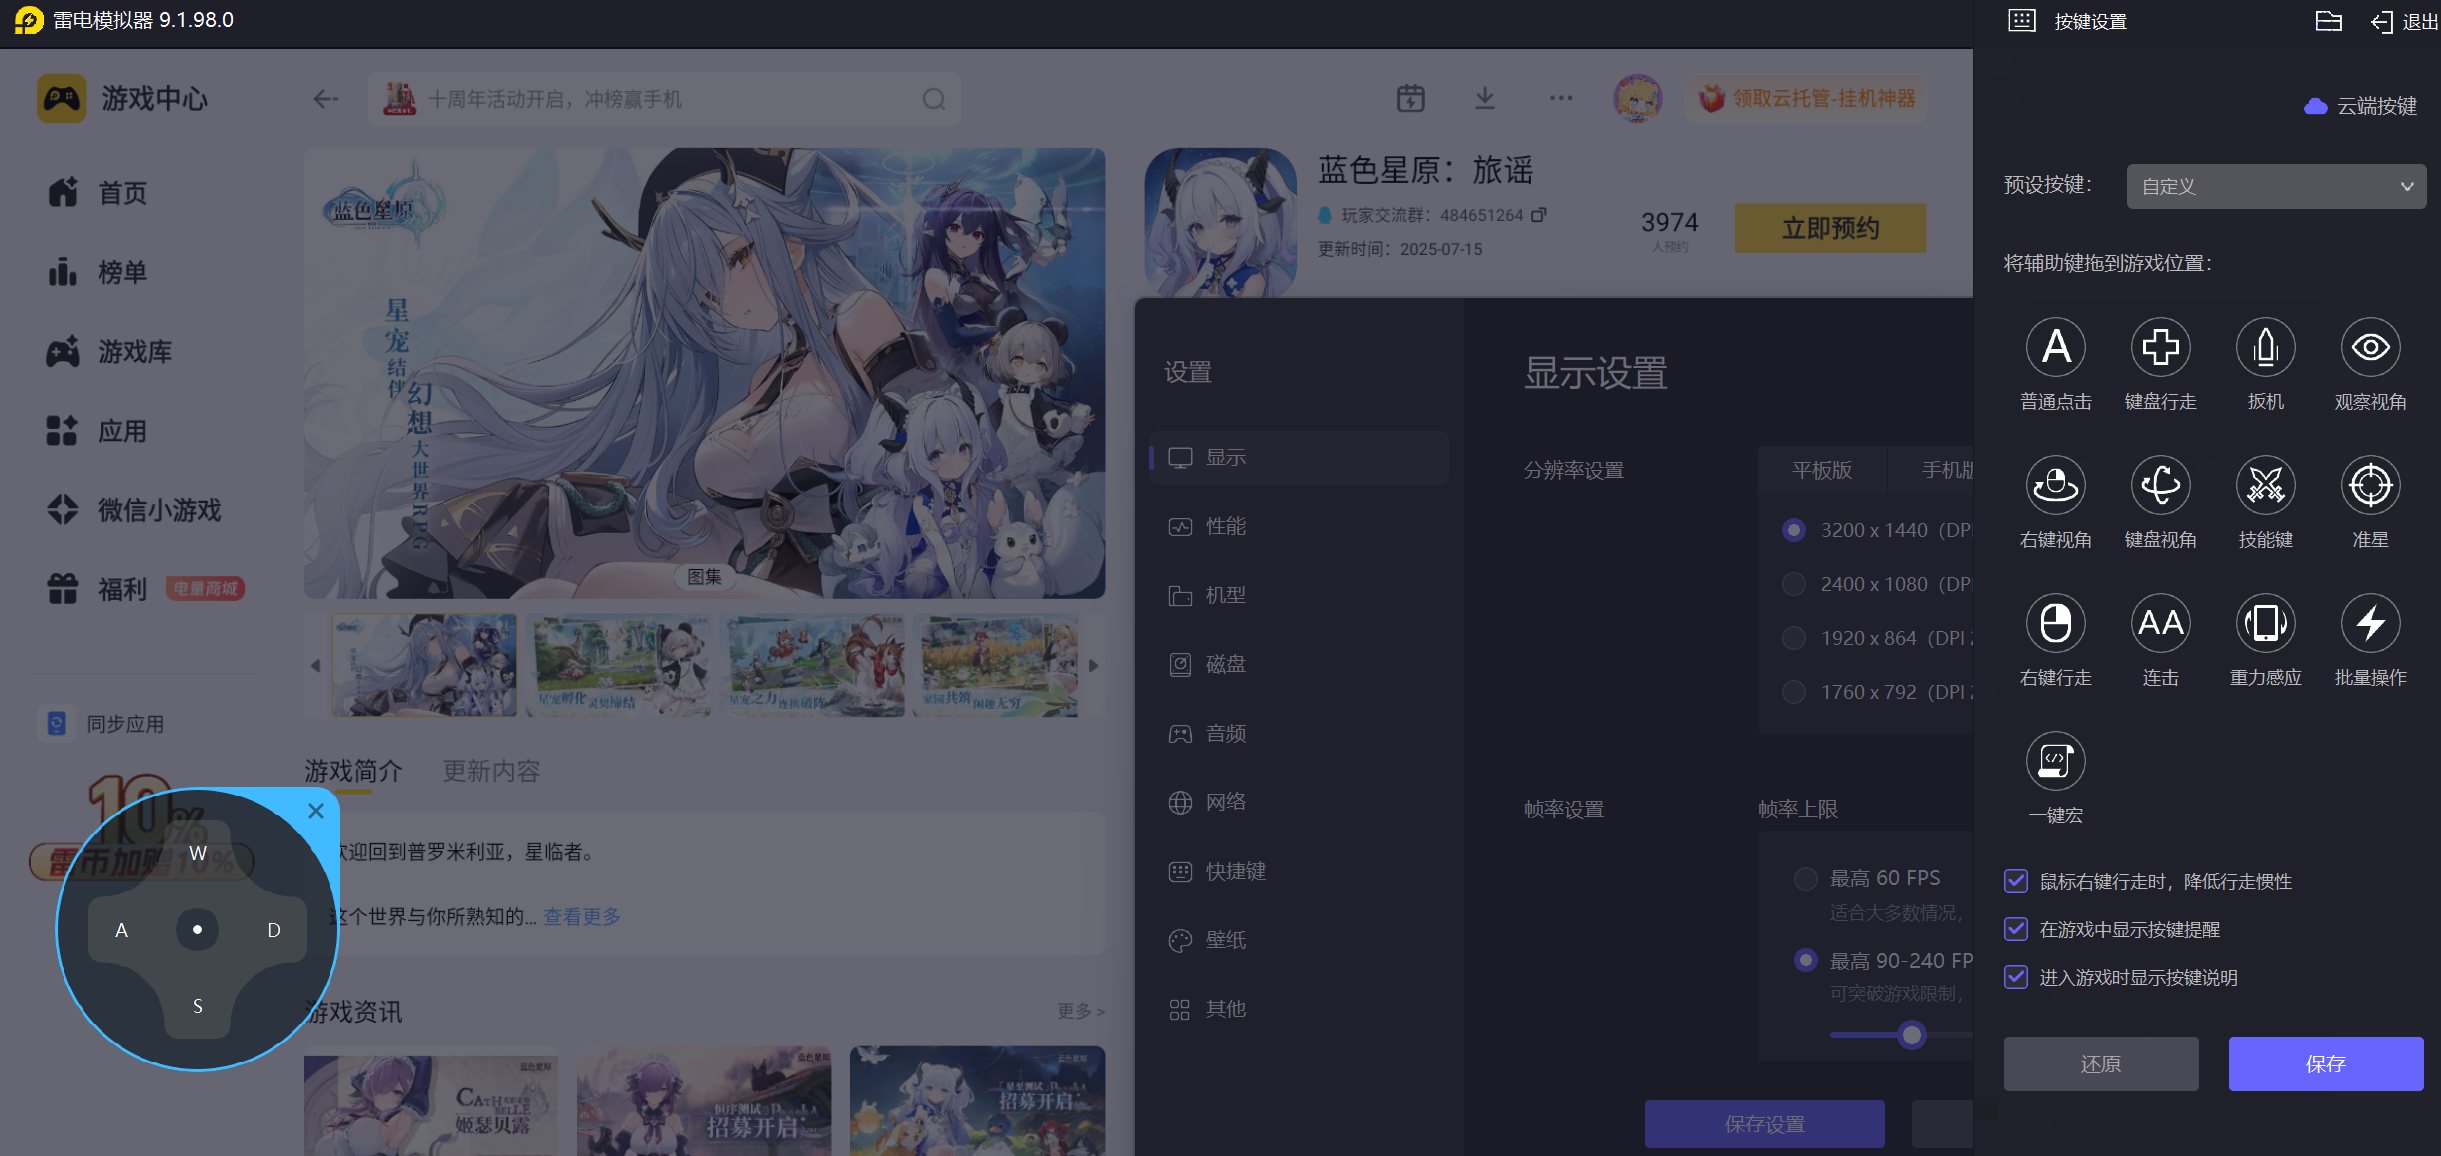This screenshot has width=2441, height=1156.
Task: Open the 预设按键 自定义 dropdown
Action: [2275, 187]
